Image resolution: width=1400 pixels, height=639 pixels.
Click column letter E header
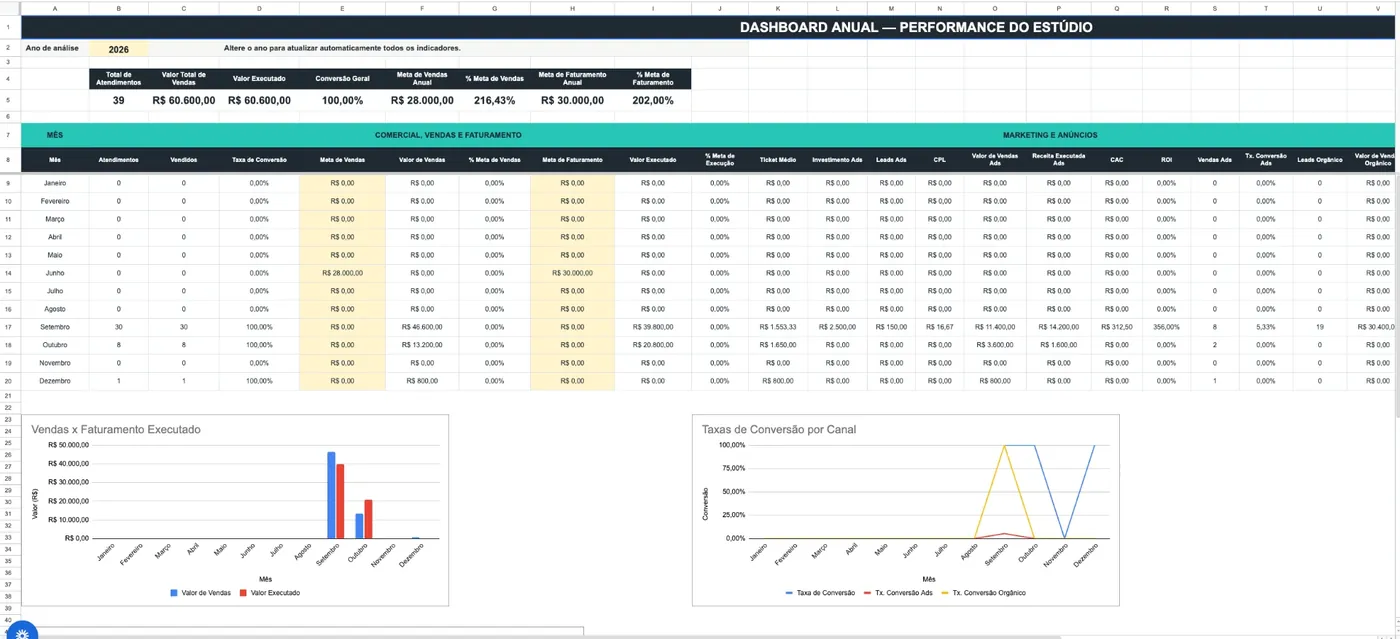pos(342,9)
